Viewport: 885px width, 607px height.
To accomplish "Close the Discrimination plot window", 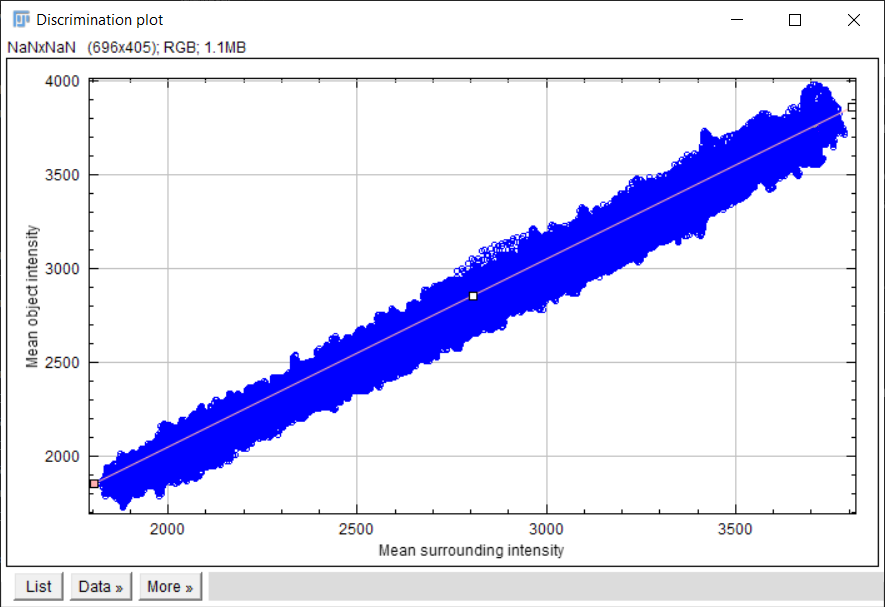I will point(853,20).
